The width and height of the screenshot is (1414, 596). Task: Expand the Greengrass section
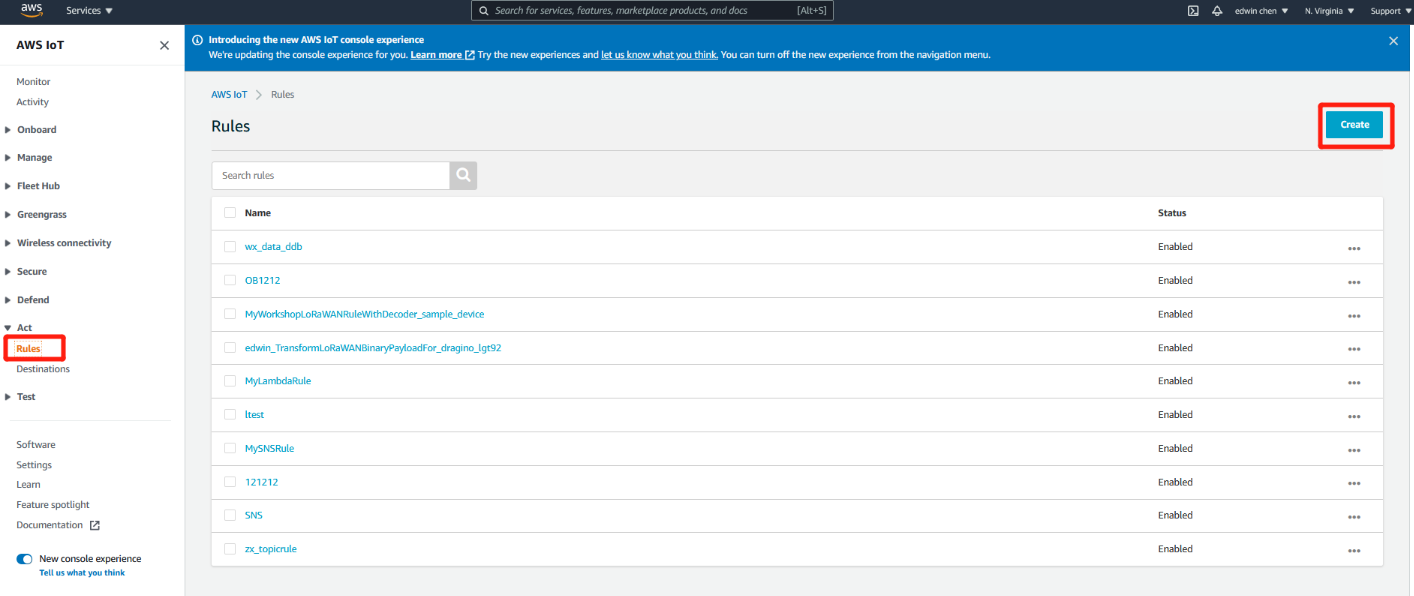(x=36, y=215)
